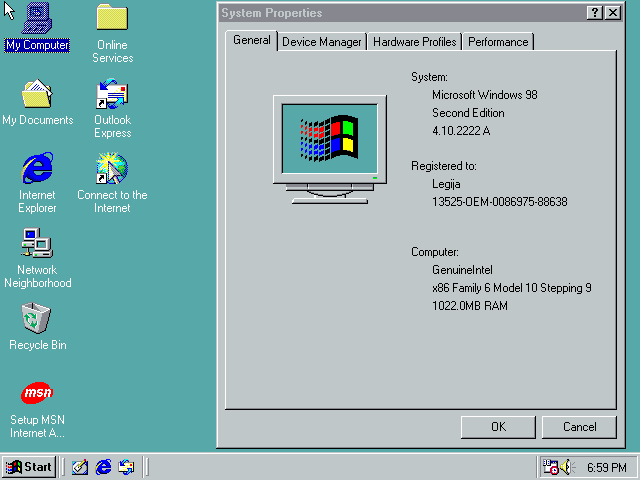Click the 'Computer:' label
This screenshot has height=480, width=640.
[x=435, y=252]
